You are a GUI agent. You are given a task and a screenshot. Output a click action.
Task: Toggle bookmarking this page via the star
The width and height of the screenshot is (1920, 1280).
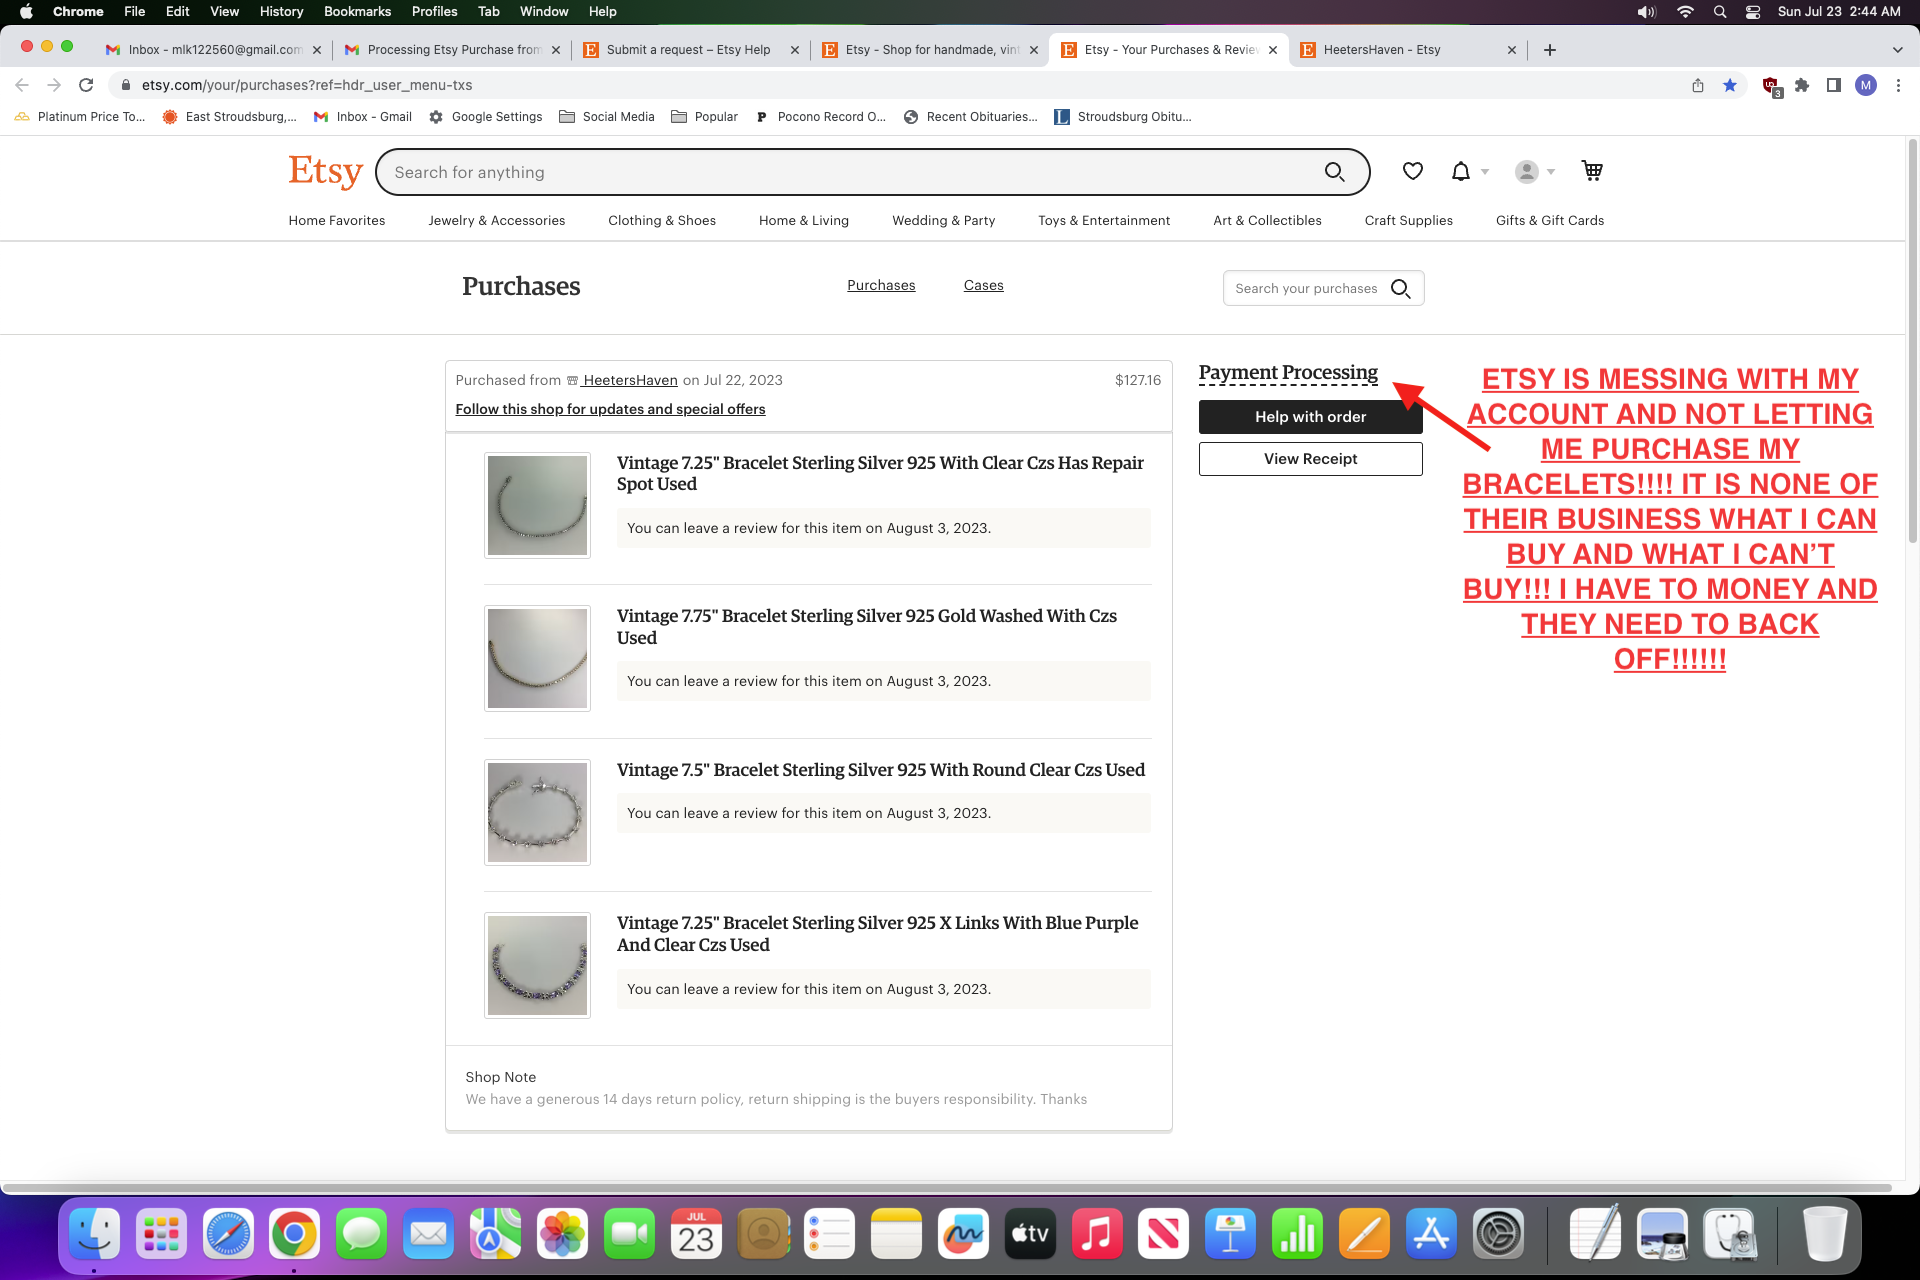[1731, 85]
